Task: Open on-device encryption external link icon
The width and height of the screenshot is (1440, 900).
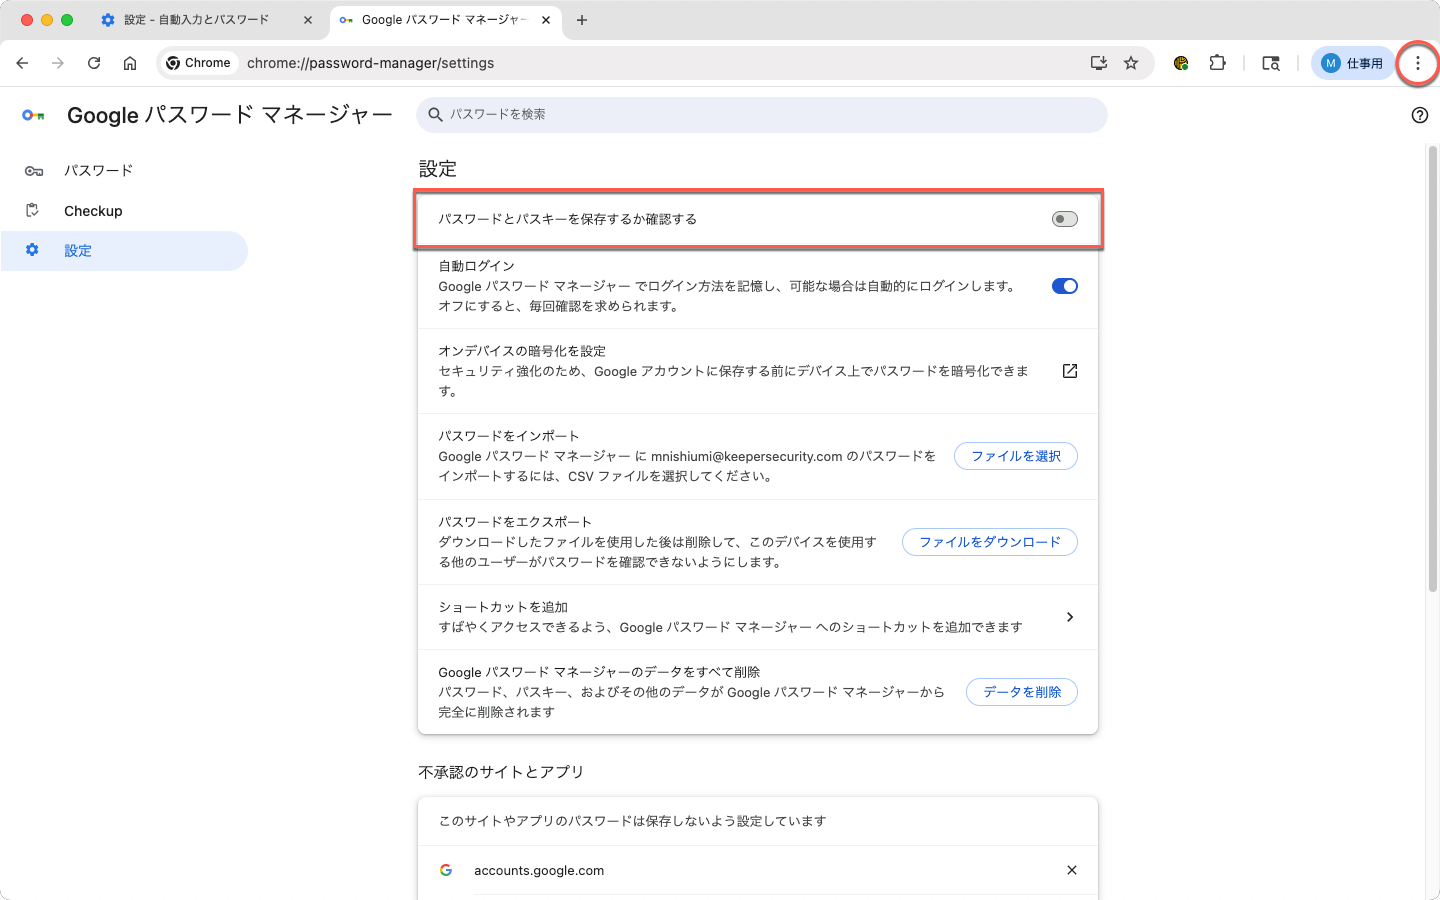Action: click(1069, 371)
